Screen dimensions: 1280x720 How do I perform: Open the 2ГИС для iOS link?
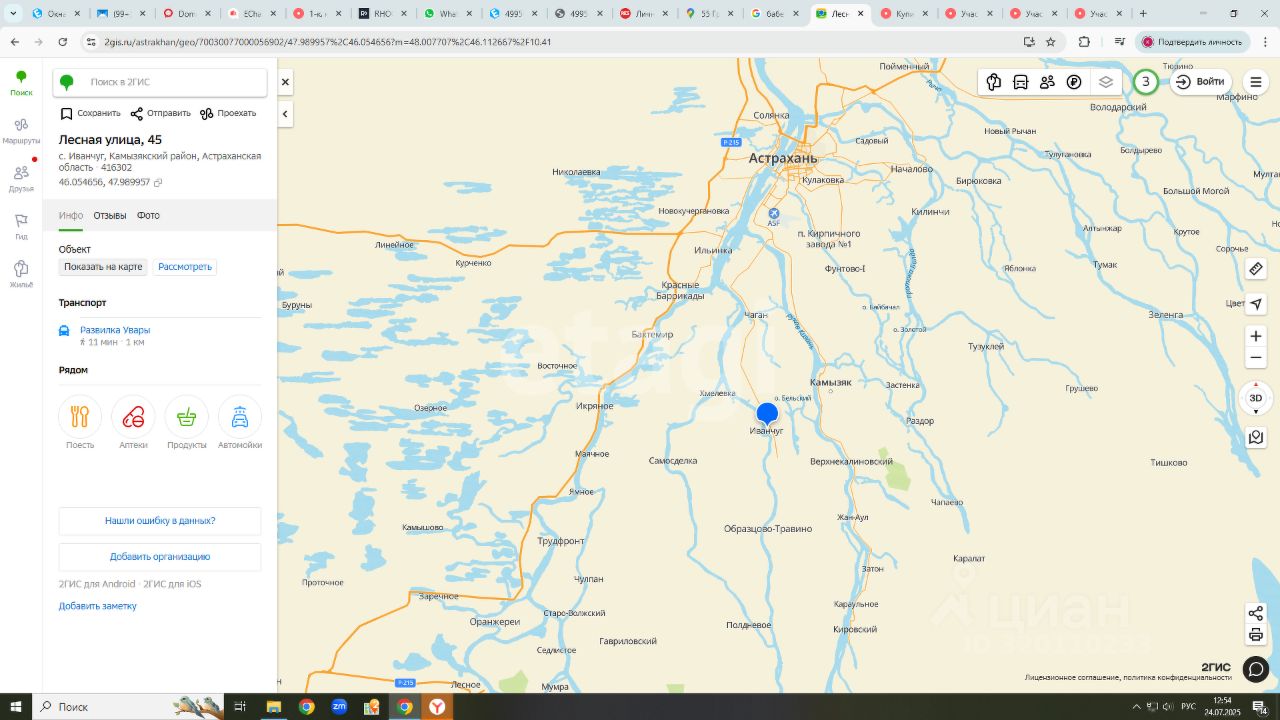pyautogui.click(x=172, y=584)
